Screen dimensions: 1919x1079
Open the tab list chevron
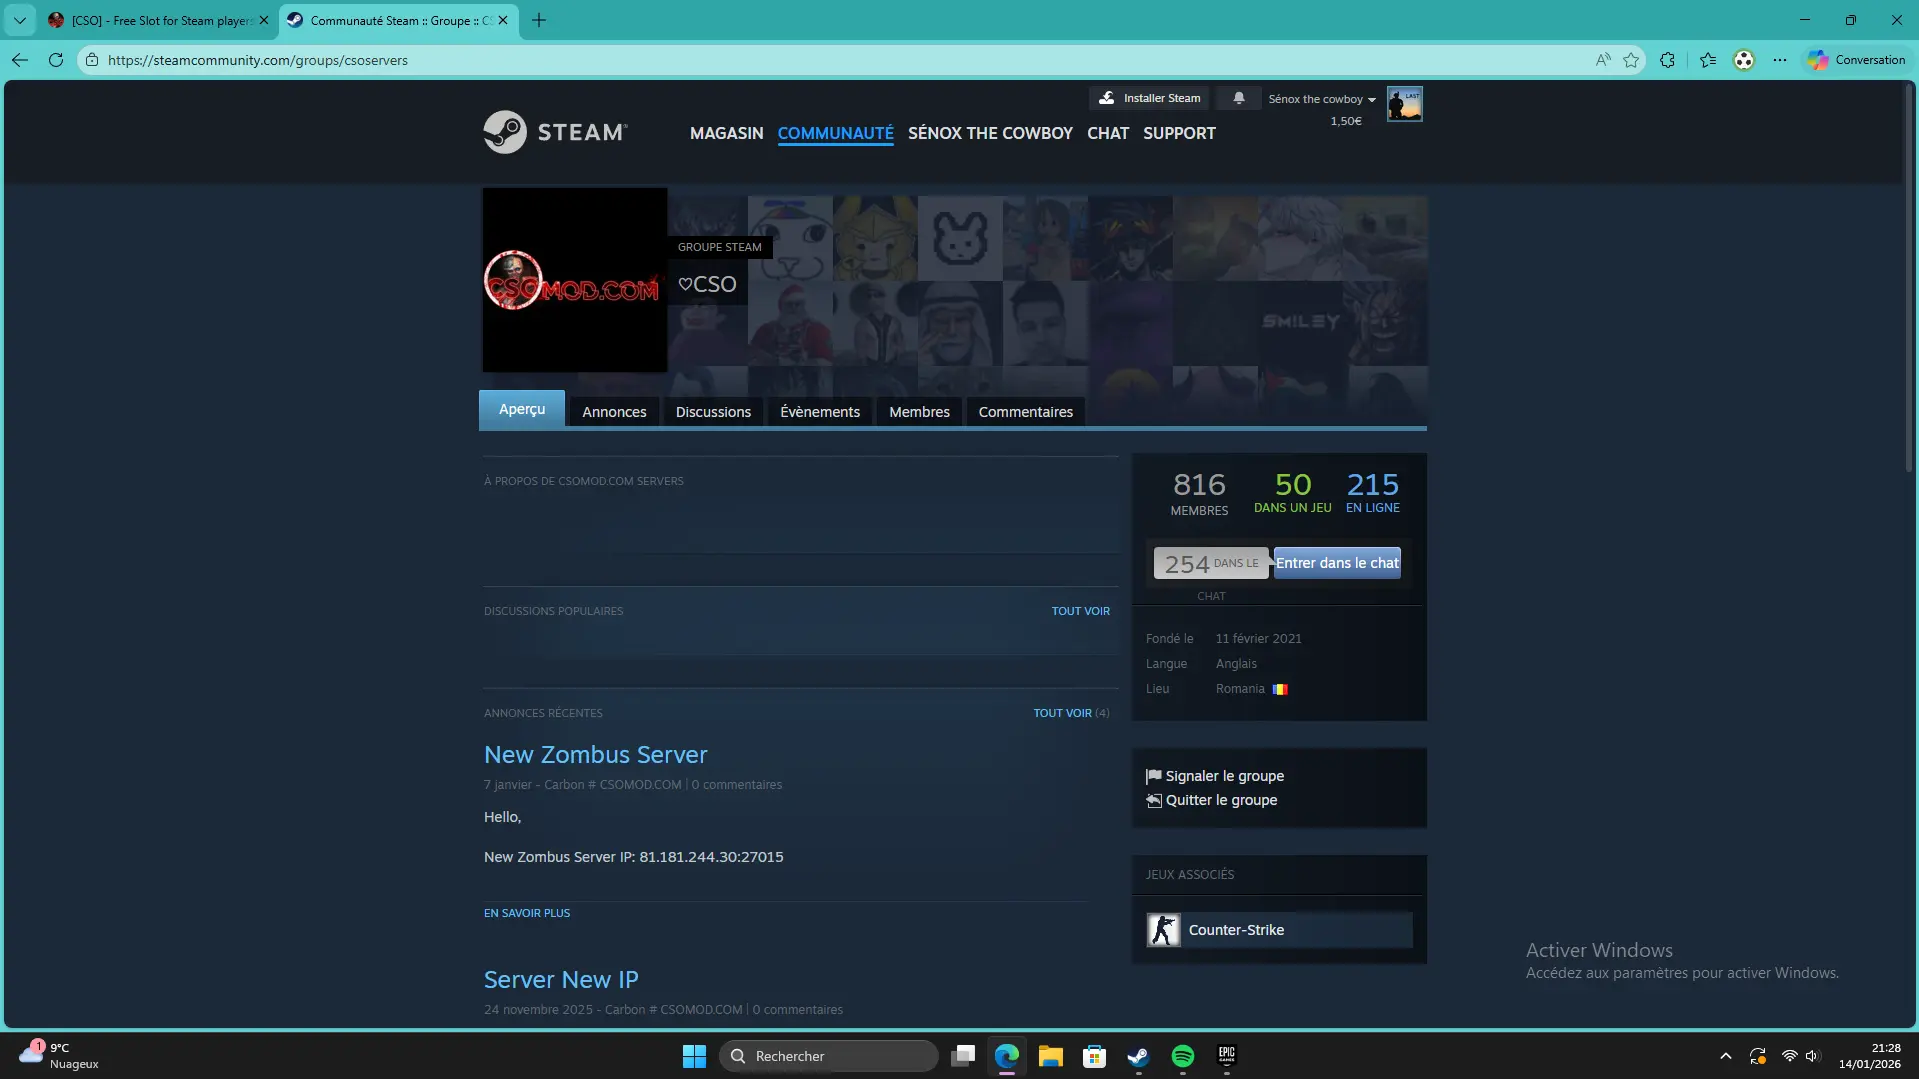coord(20,20)
